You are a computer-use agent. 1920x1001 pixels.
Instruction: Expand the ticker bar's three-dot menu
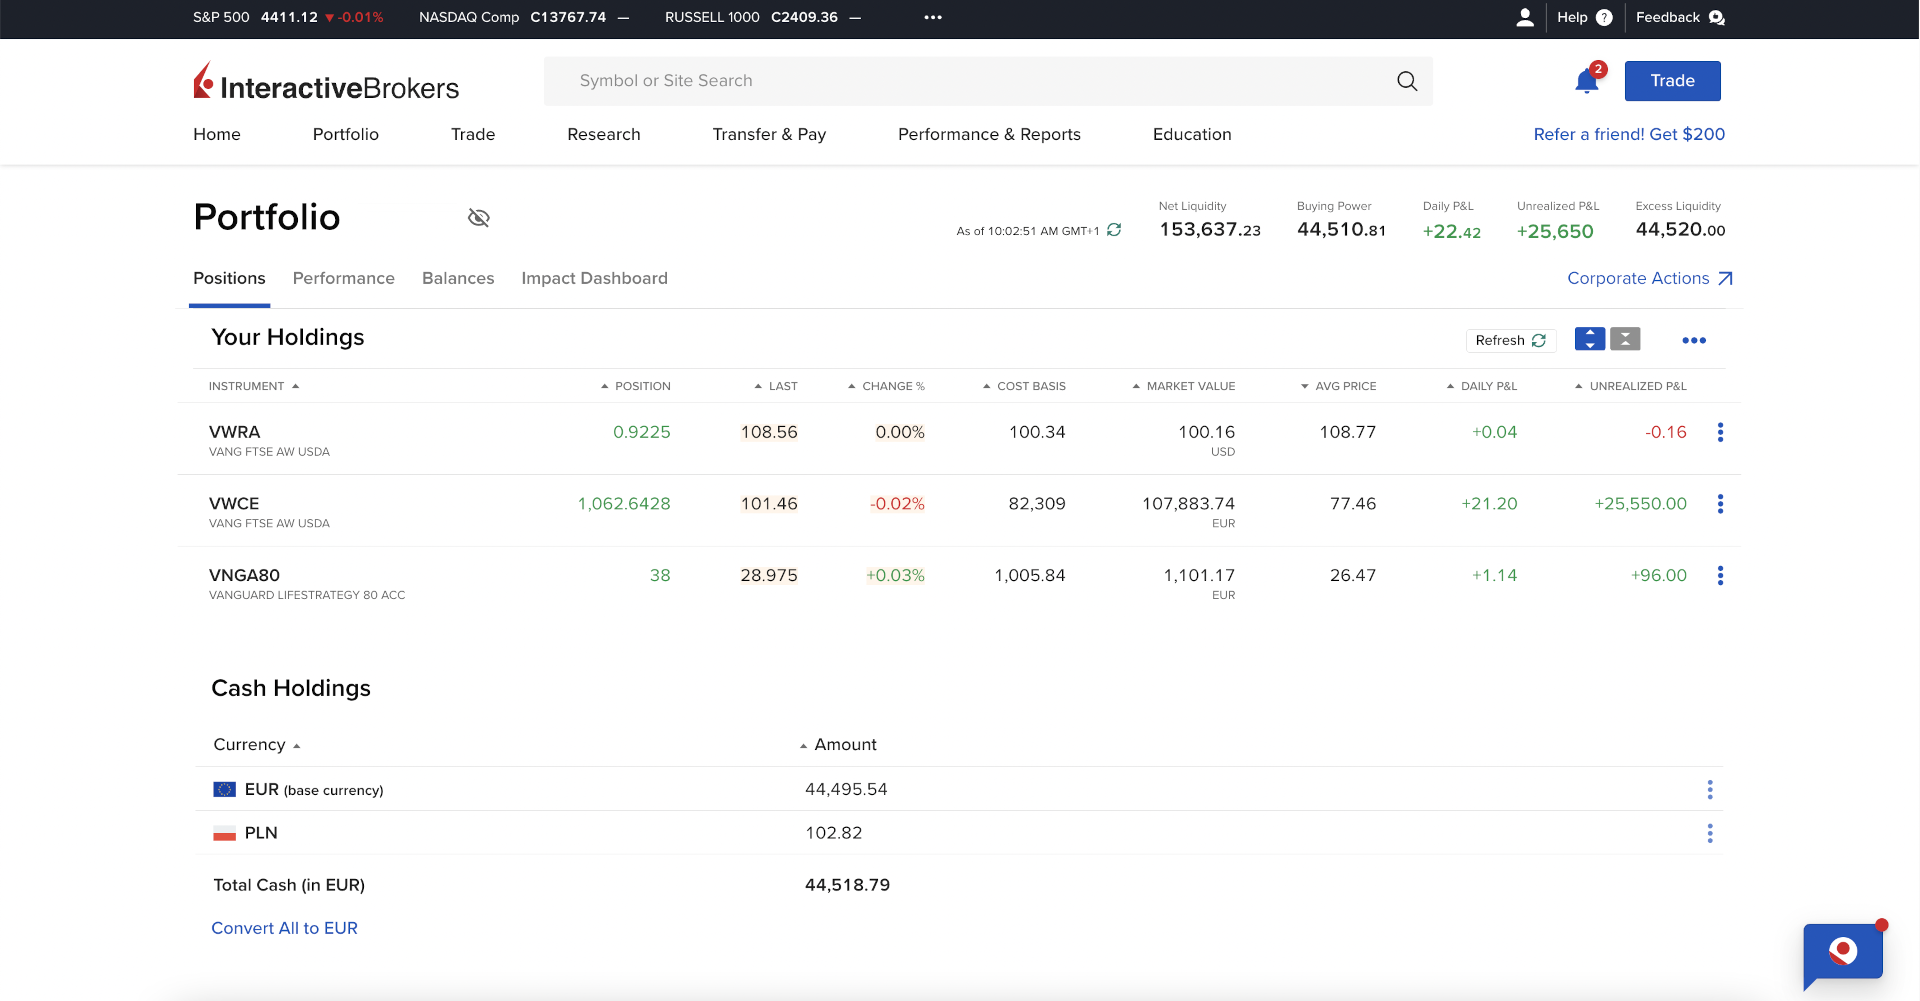(x=933, y=17)
